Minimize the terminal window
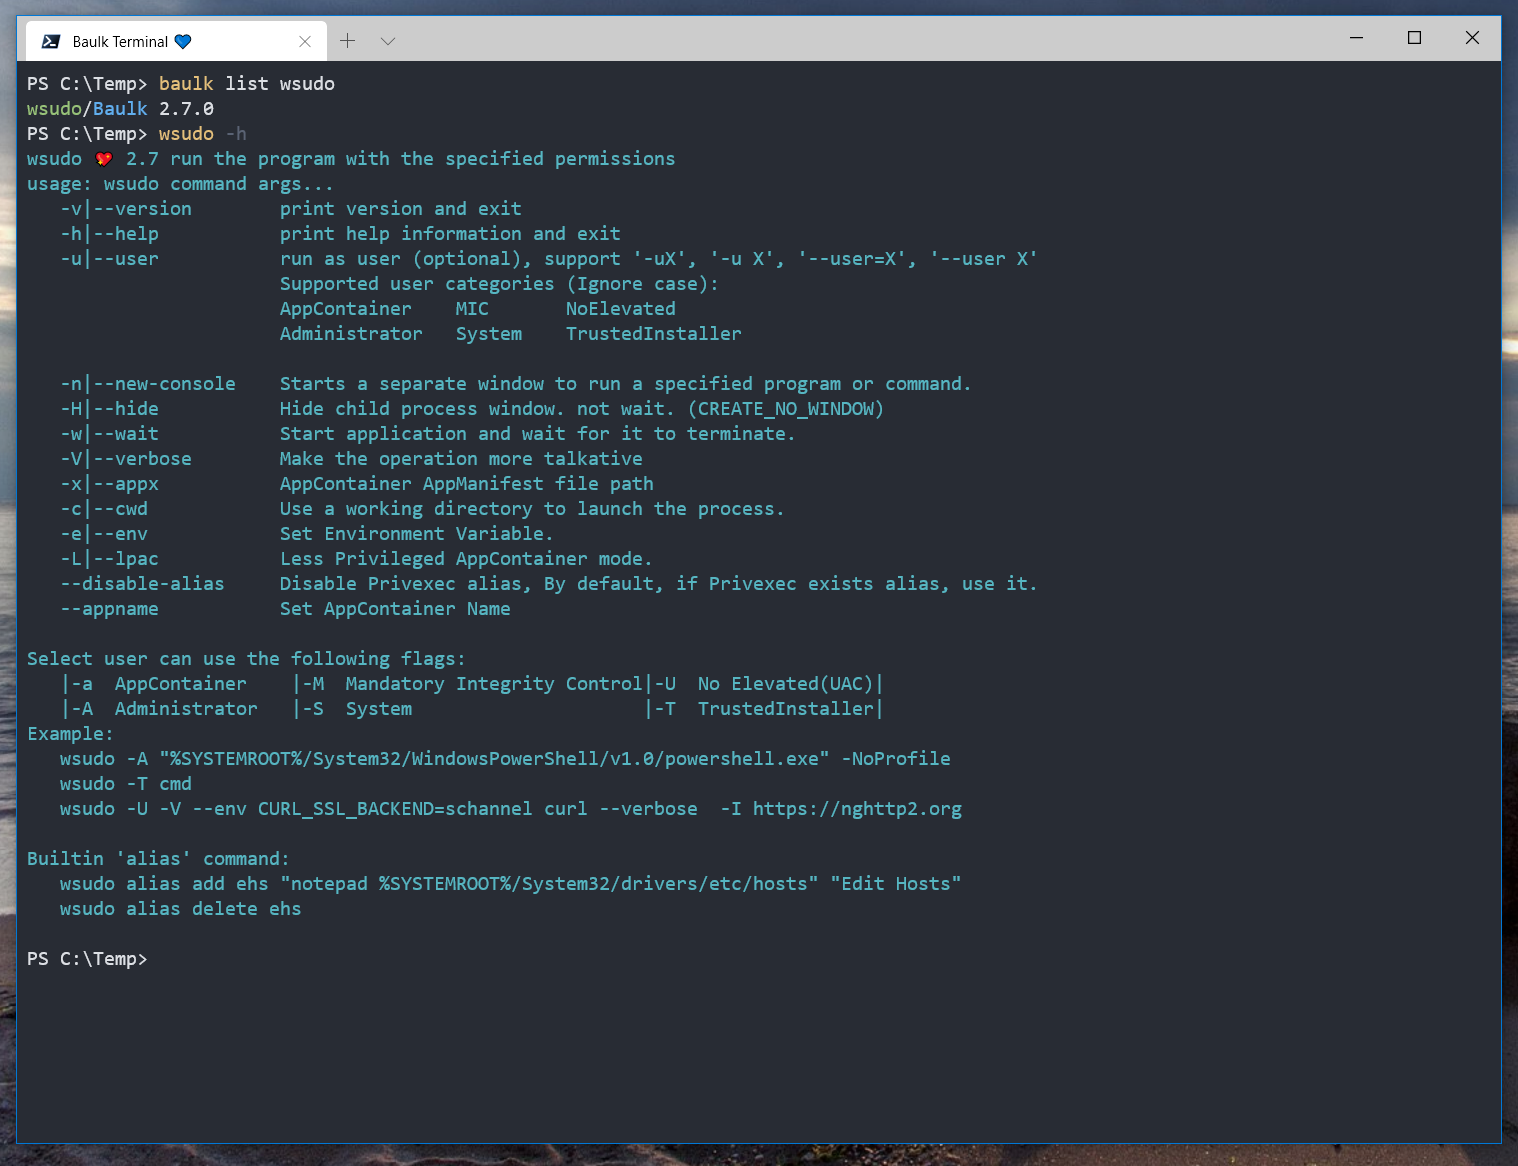 [1356, 38]
